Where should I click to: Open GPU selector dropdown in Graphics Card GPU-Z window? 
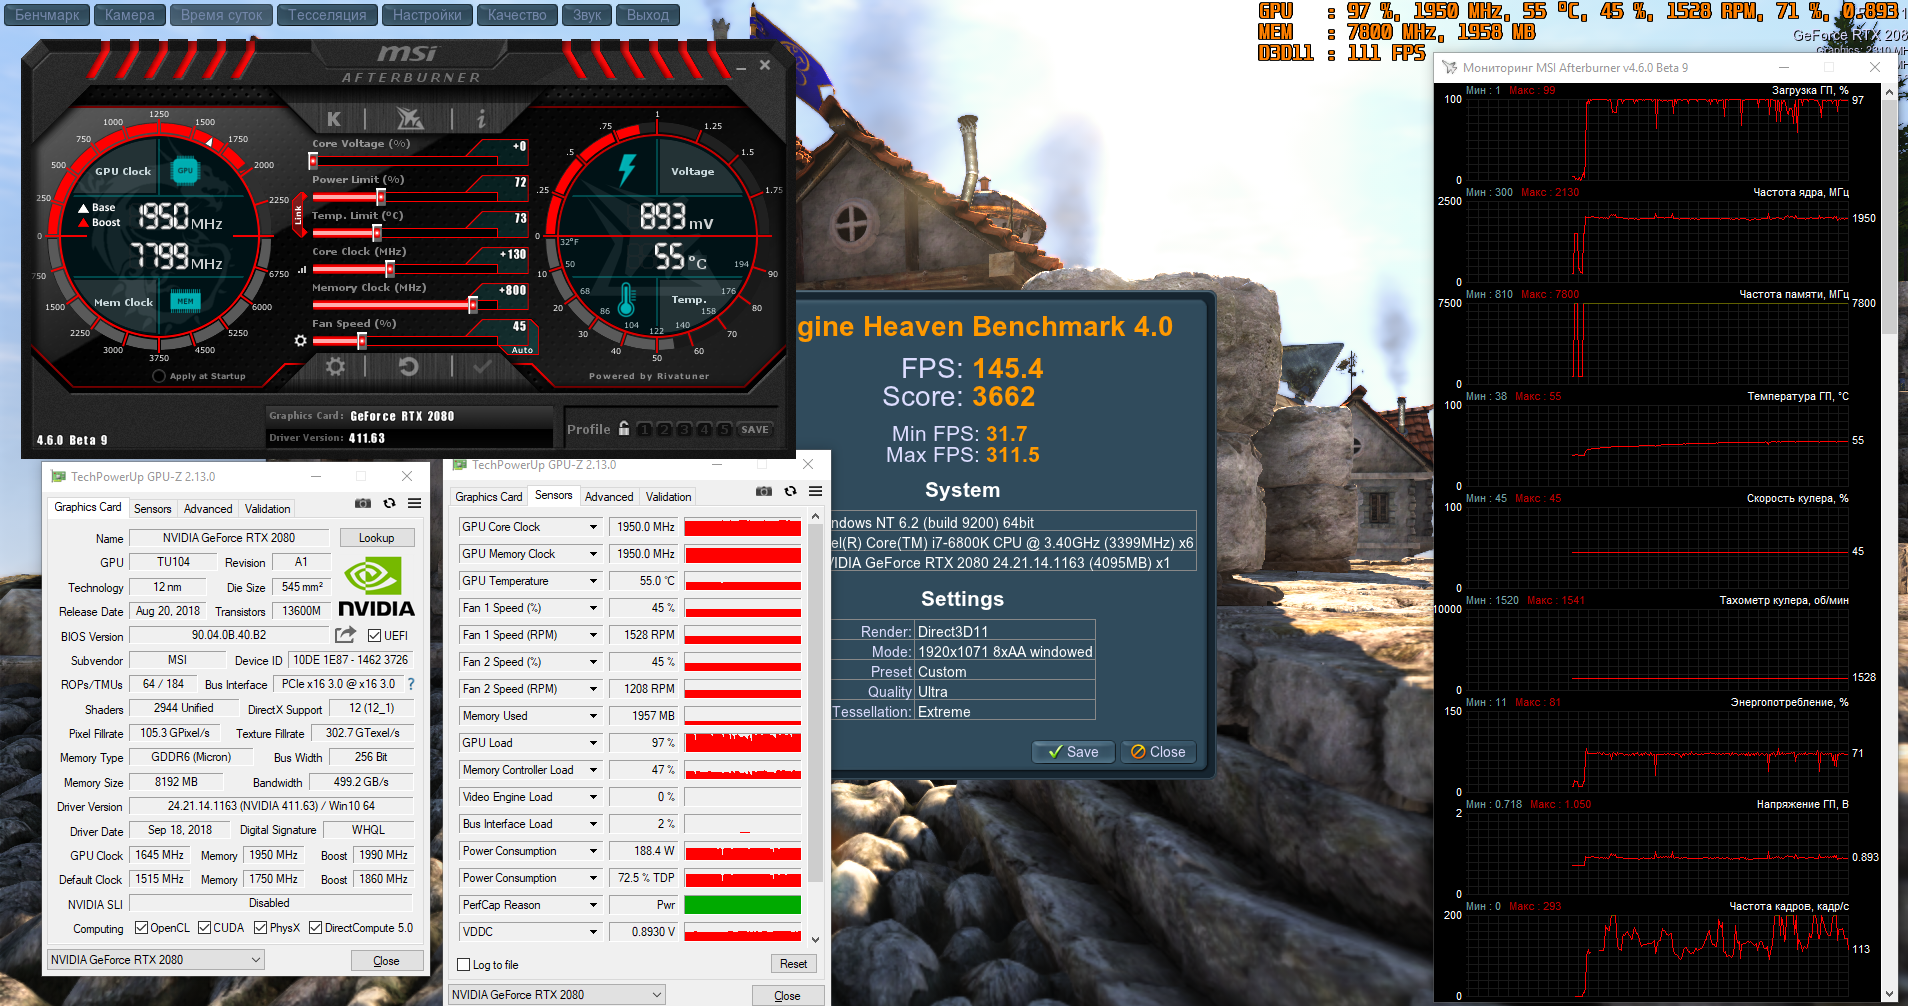tap(156, 960)
